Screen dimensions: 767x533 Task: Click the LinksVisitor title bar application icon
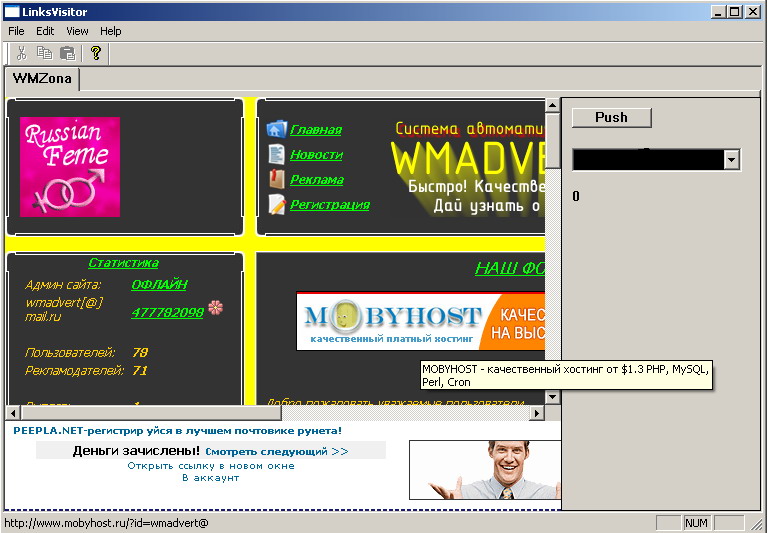point(11,12)
